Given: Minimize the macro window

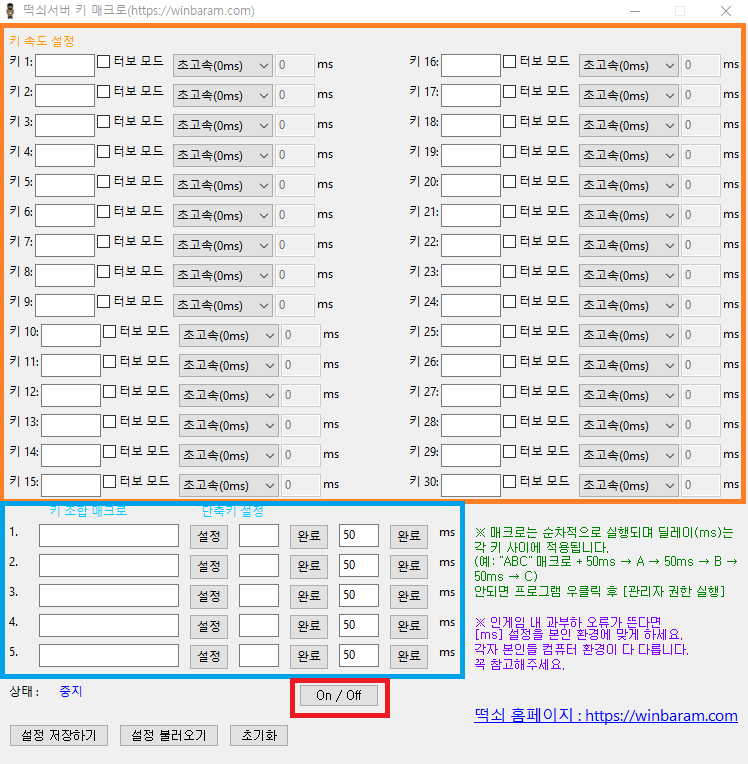Looking at the screenshot, I should pyautogui.click(x=634, y=11).
